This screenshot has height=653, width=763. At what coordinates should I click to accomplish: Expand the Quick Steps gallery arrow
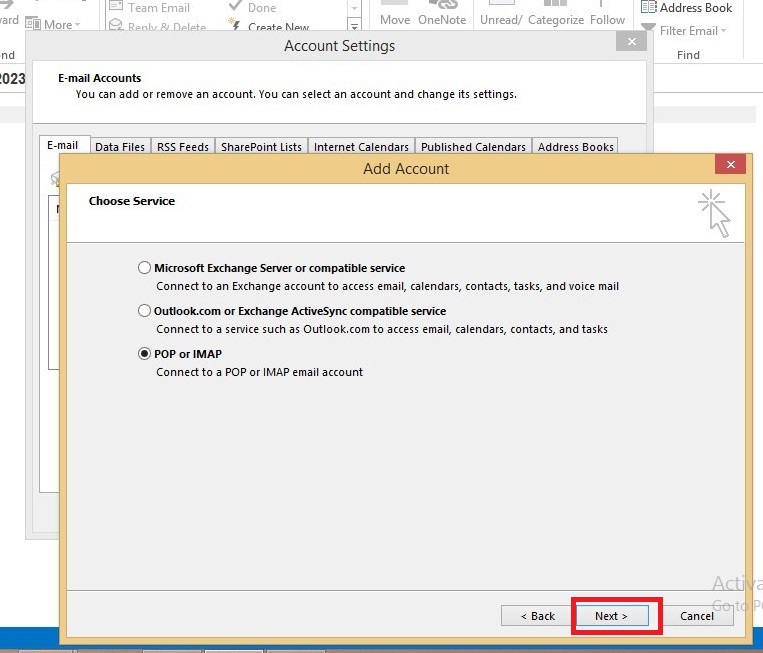pos(354,25)
